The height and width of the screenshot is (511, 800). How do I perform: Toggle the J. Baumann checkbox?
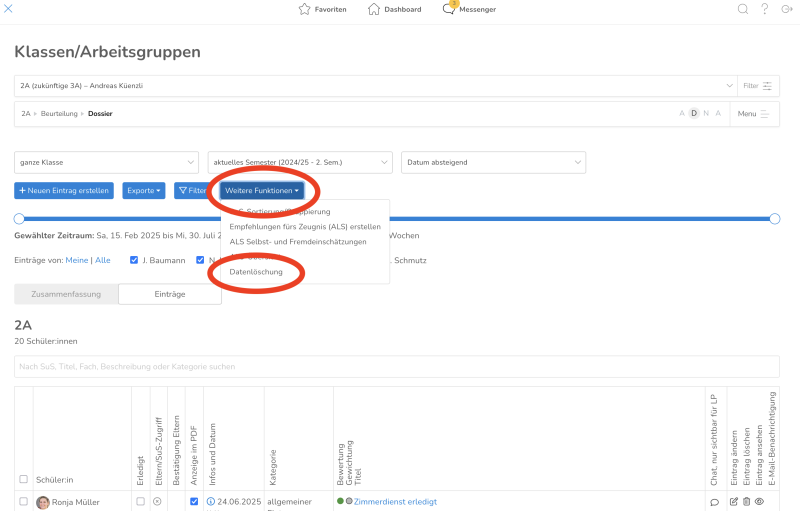134,260
